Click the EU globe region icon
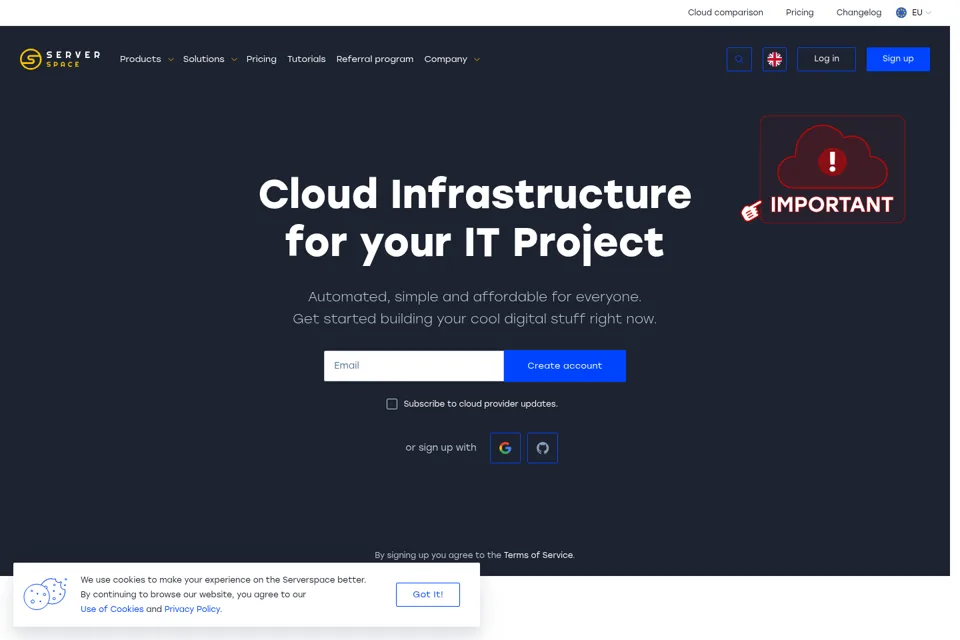This screenshot has height=640, width=960. [x=901, y=12]
